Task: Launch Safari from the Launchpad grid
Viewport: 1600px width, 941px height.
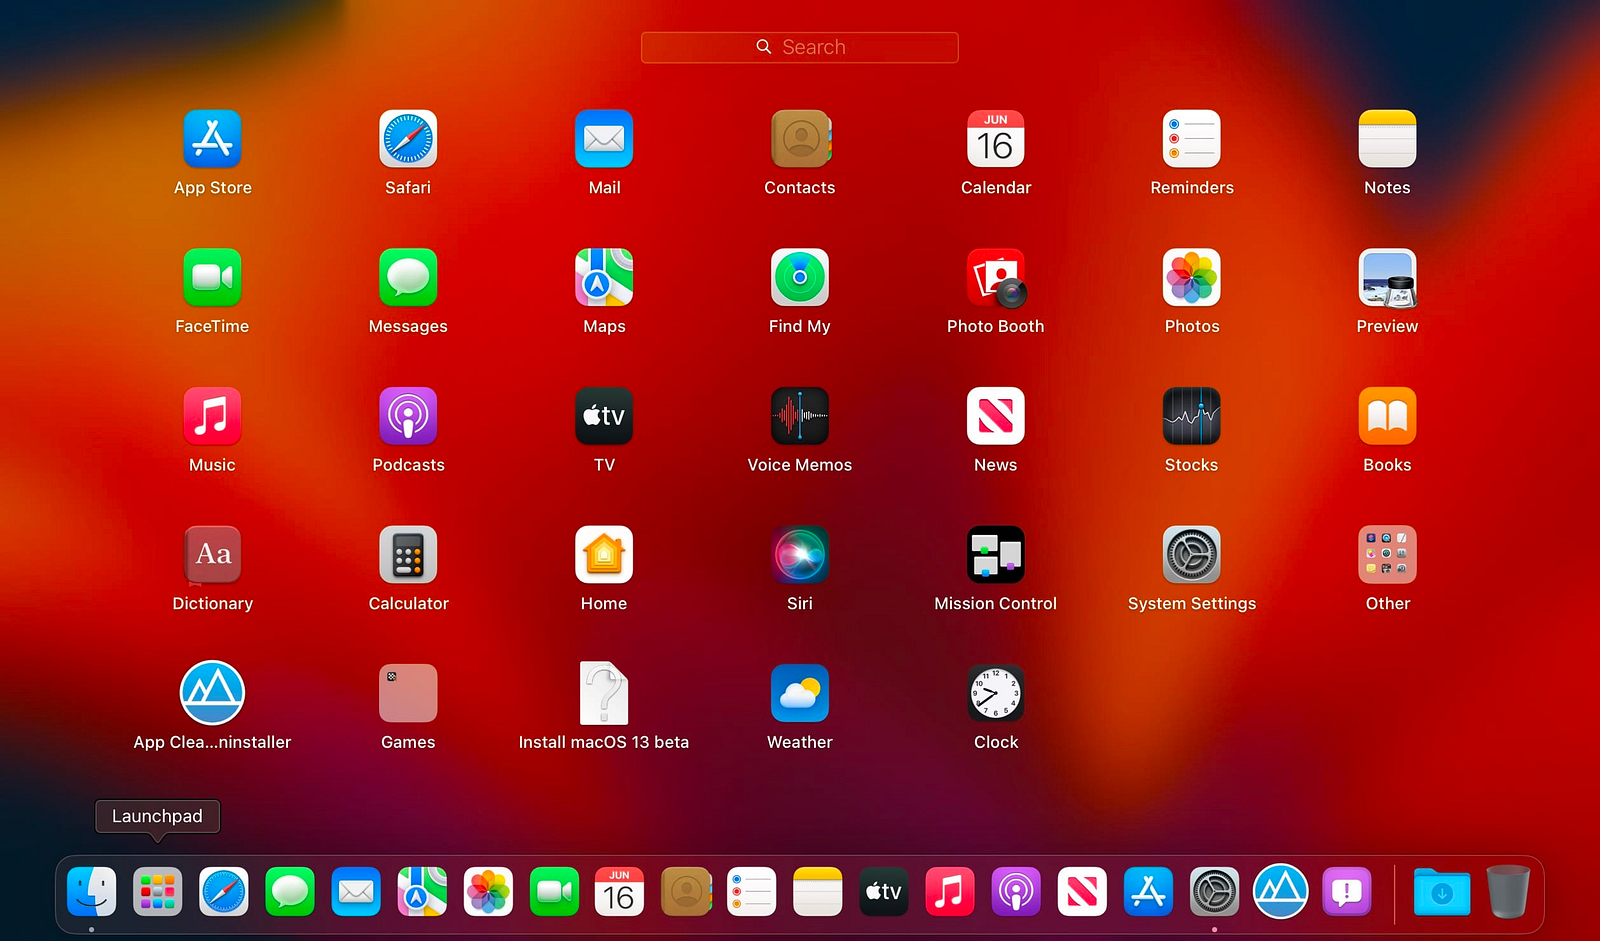Action: click(408, 139)
